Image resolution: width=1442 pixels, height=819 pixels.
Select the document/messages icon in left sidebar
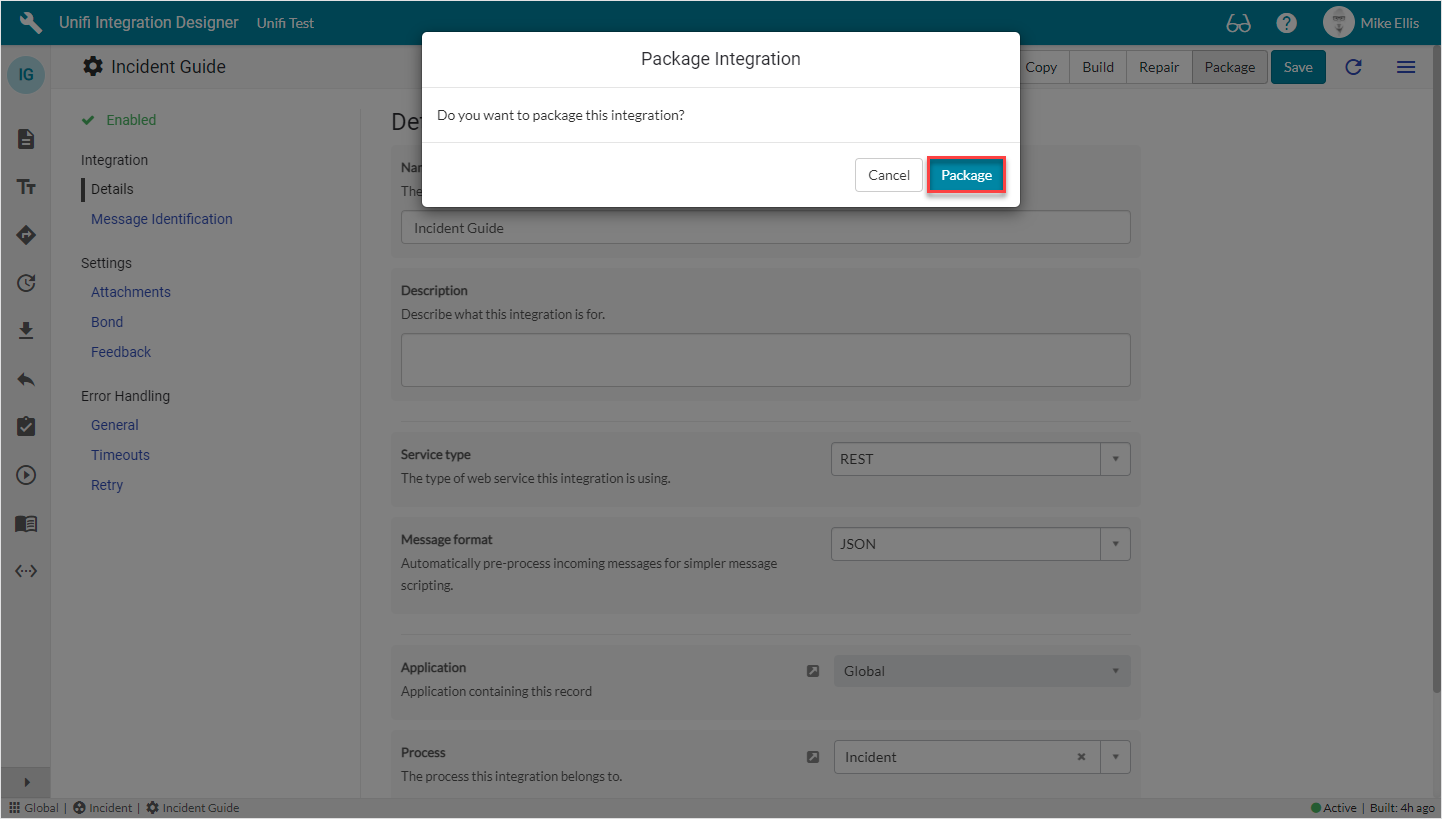click(x=26, y=139)
